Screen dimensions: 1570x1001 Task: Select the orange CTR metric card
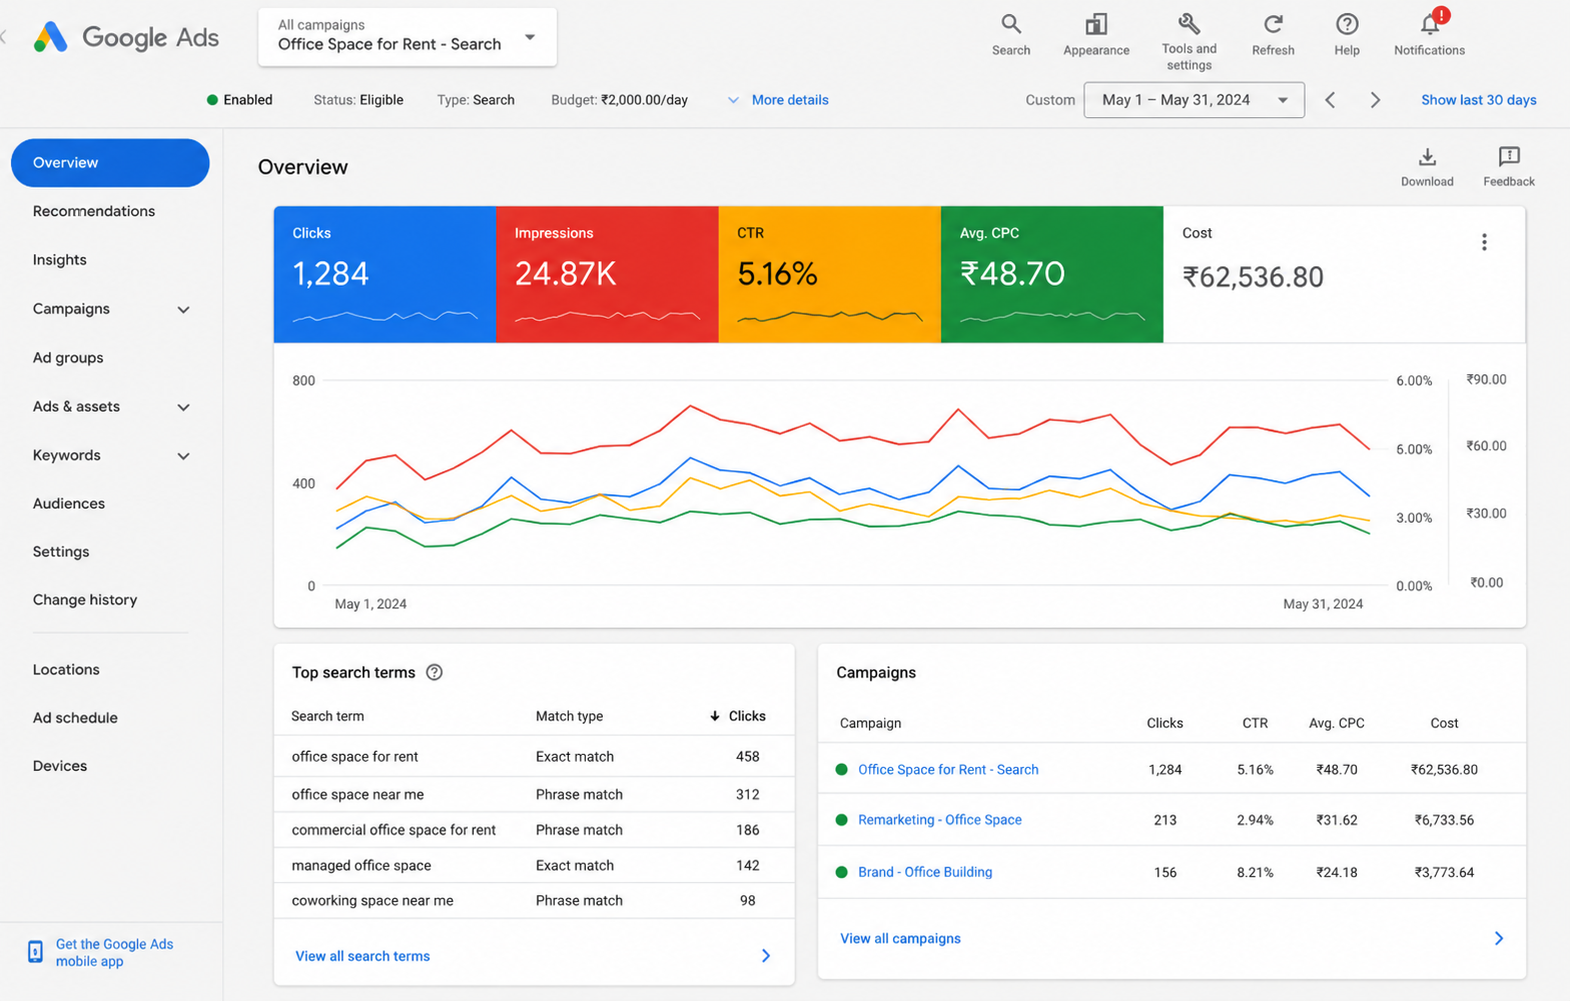(x=830, y=275)
